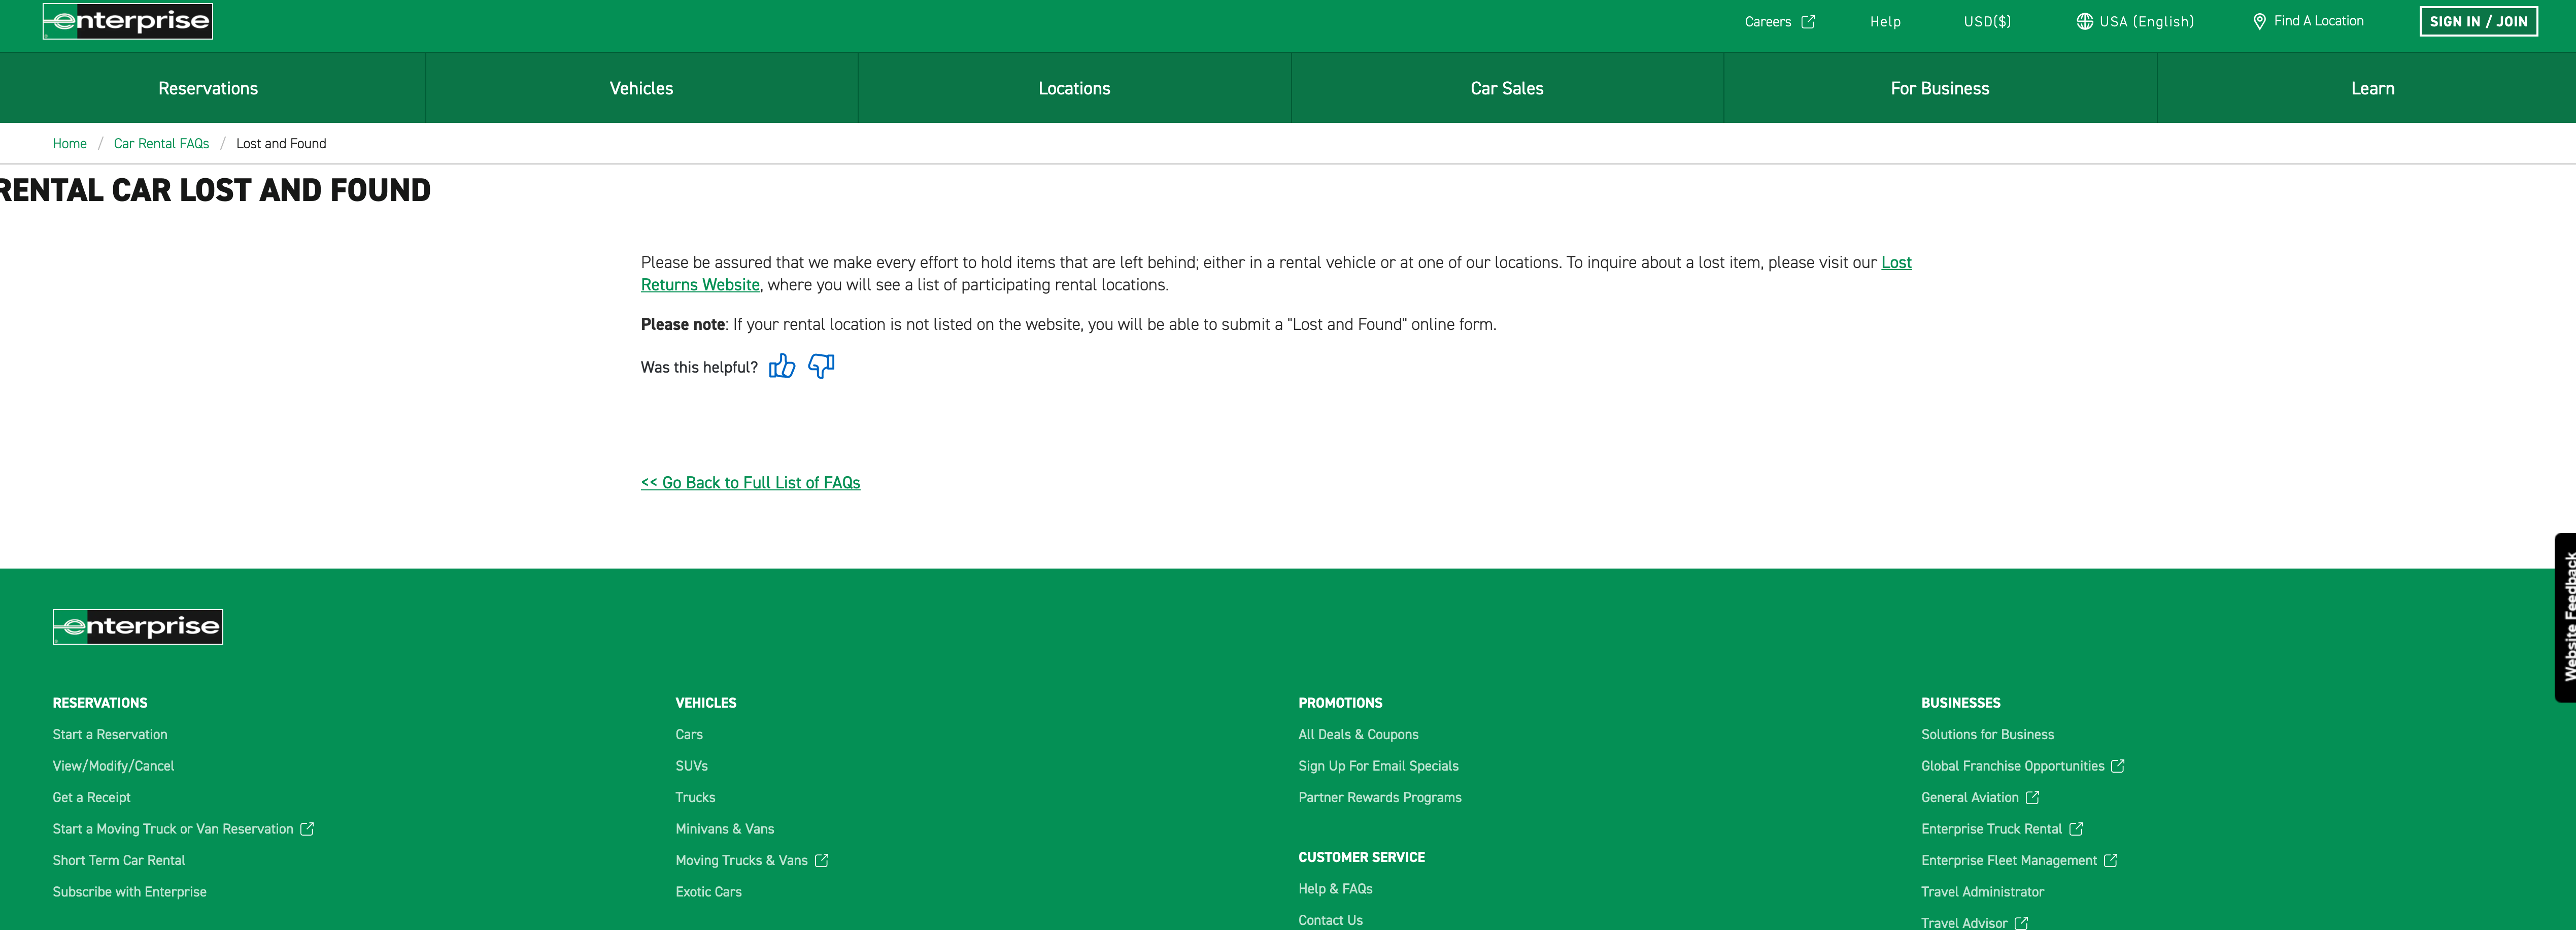Open the USD($) currency selector
Image resolution: width=2576 pixels, height=930 pixels.
(x=1987, y=21)
